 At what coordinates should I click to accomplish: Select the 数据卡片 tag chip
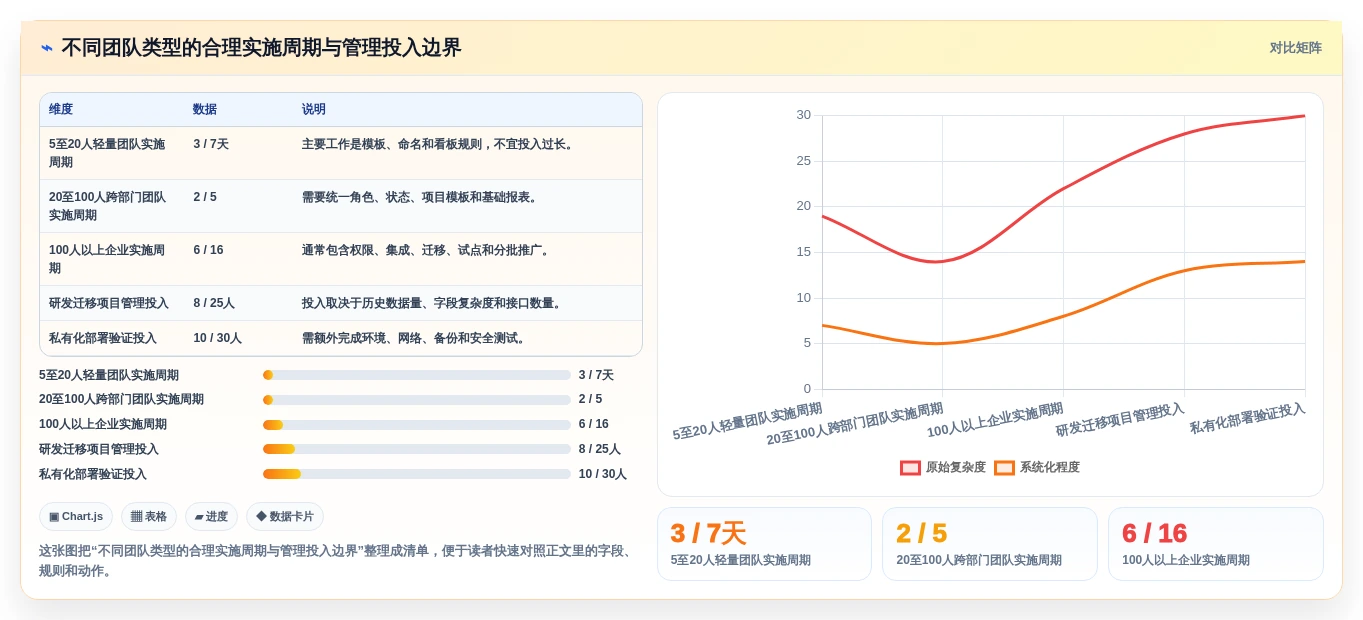click(x=285, y=516)
